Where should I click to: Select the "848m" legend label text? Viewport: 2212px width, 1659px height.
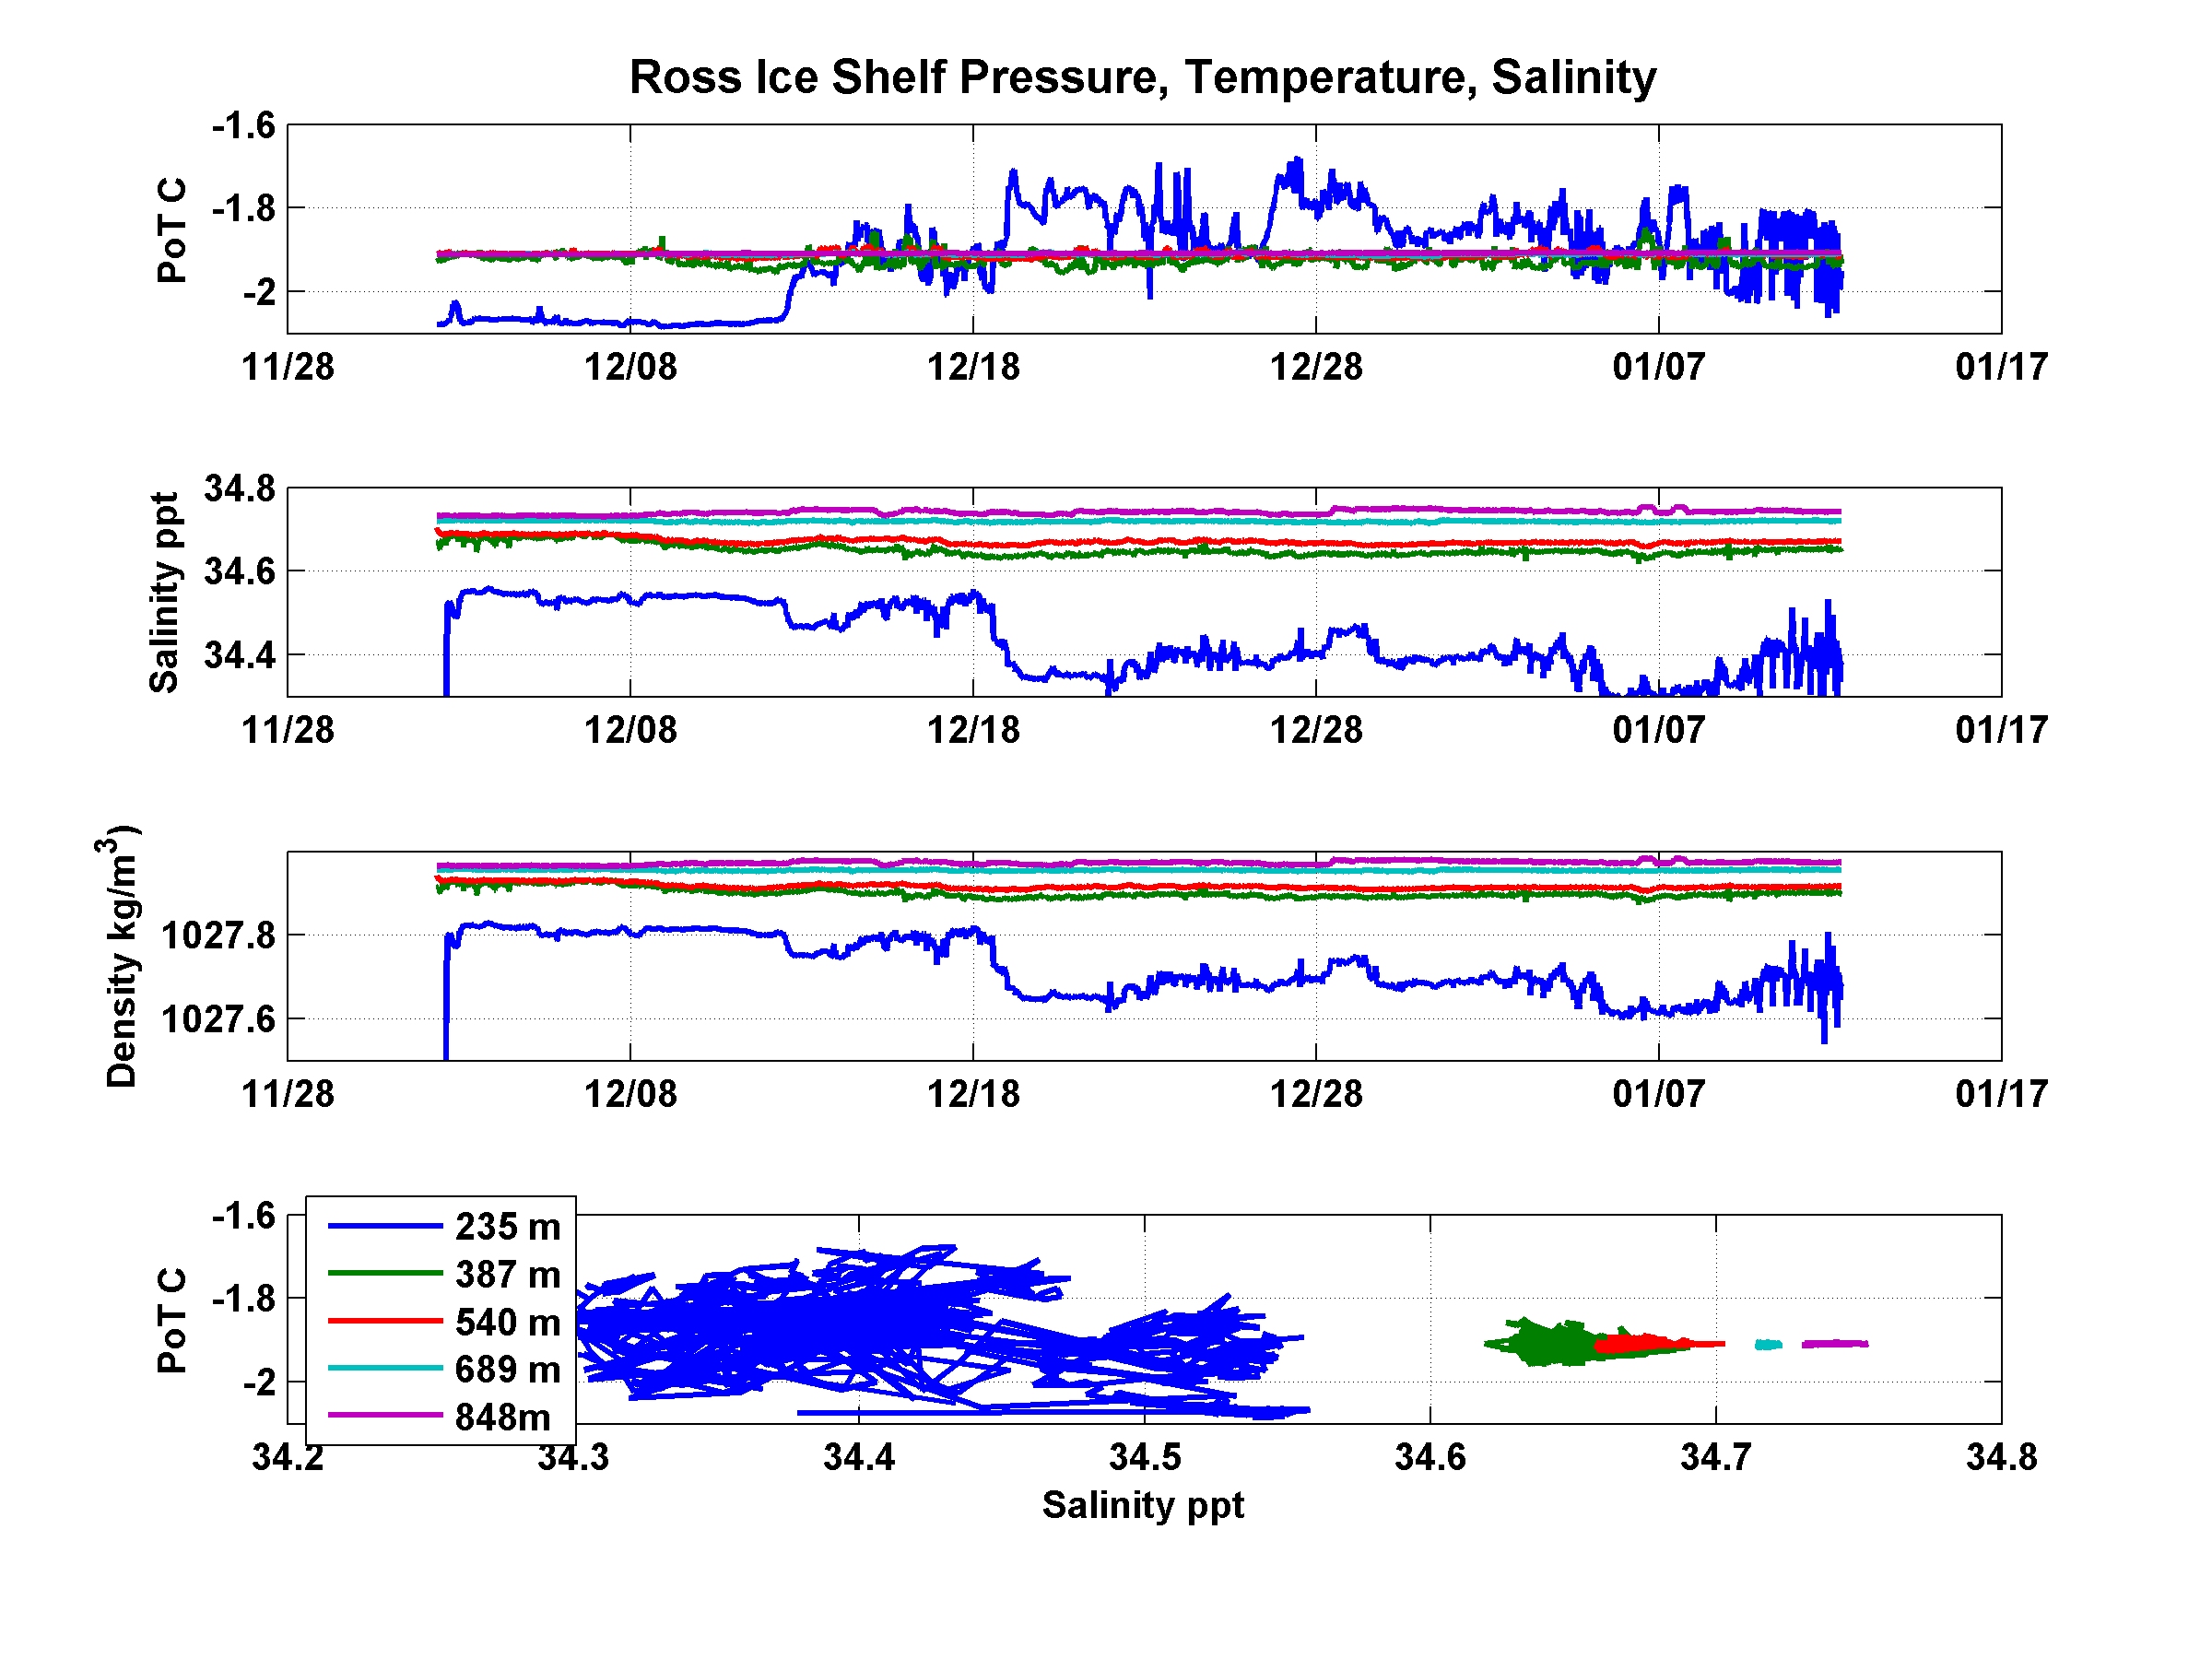click(503, 1417)
